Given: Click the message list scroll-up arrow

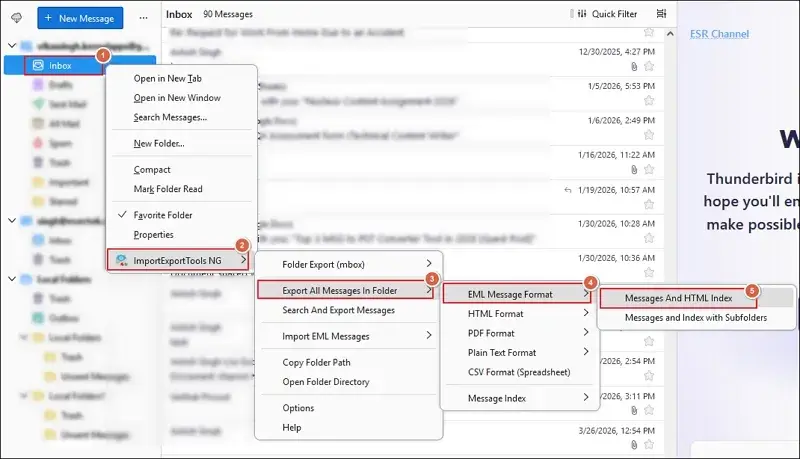Looking at the screenshot, I should pos(670,34).
